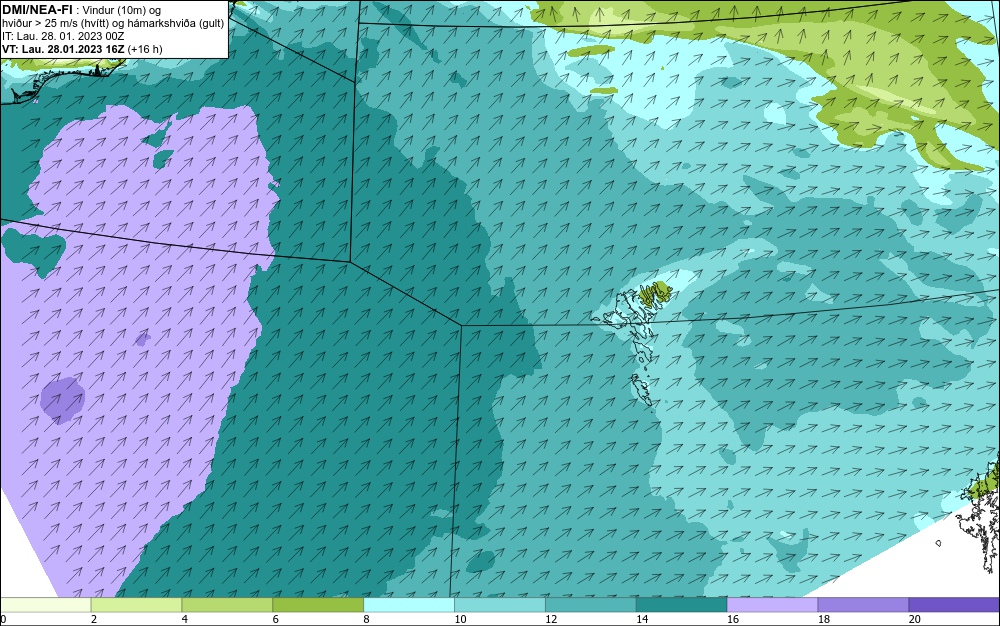1000x626 pixels.
Task: Click the 'VT: Lau. 28.01.2023 16Z' valid time text
Action: point(64,49)
